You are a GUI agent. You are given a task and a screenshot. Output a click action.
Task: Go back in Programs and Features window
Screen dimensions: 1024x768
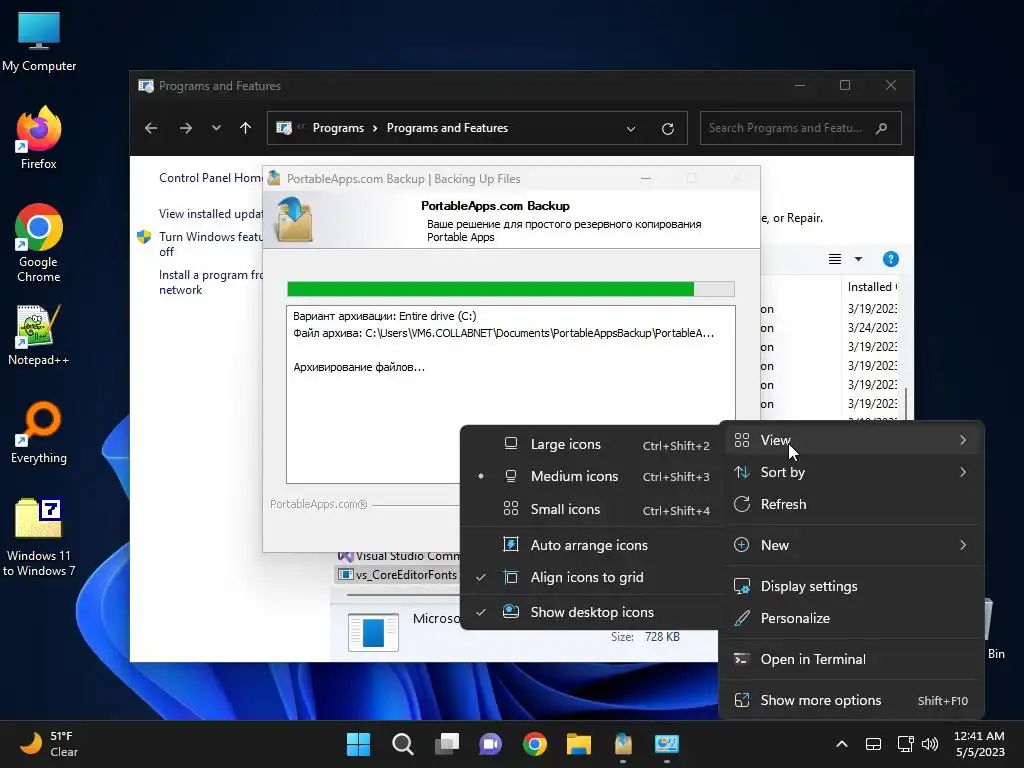click(151, 128)
